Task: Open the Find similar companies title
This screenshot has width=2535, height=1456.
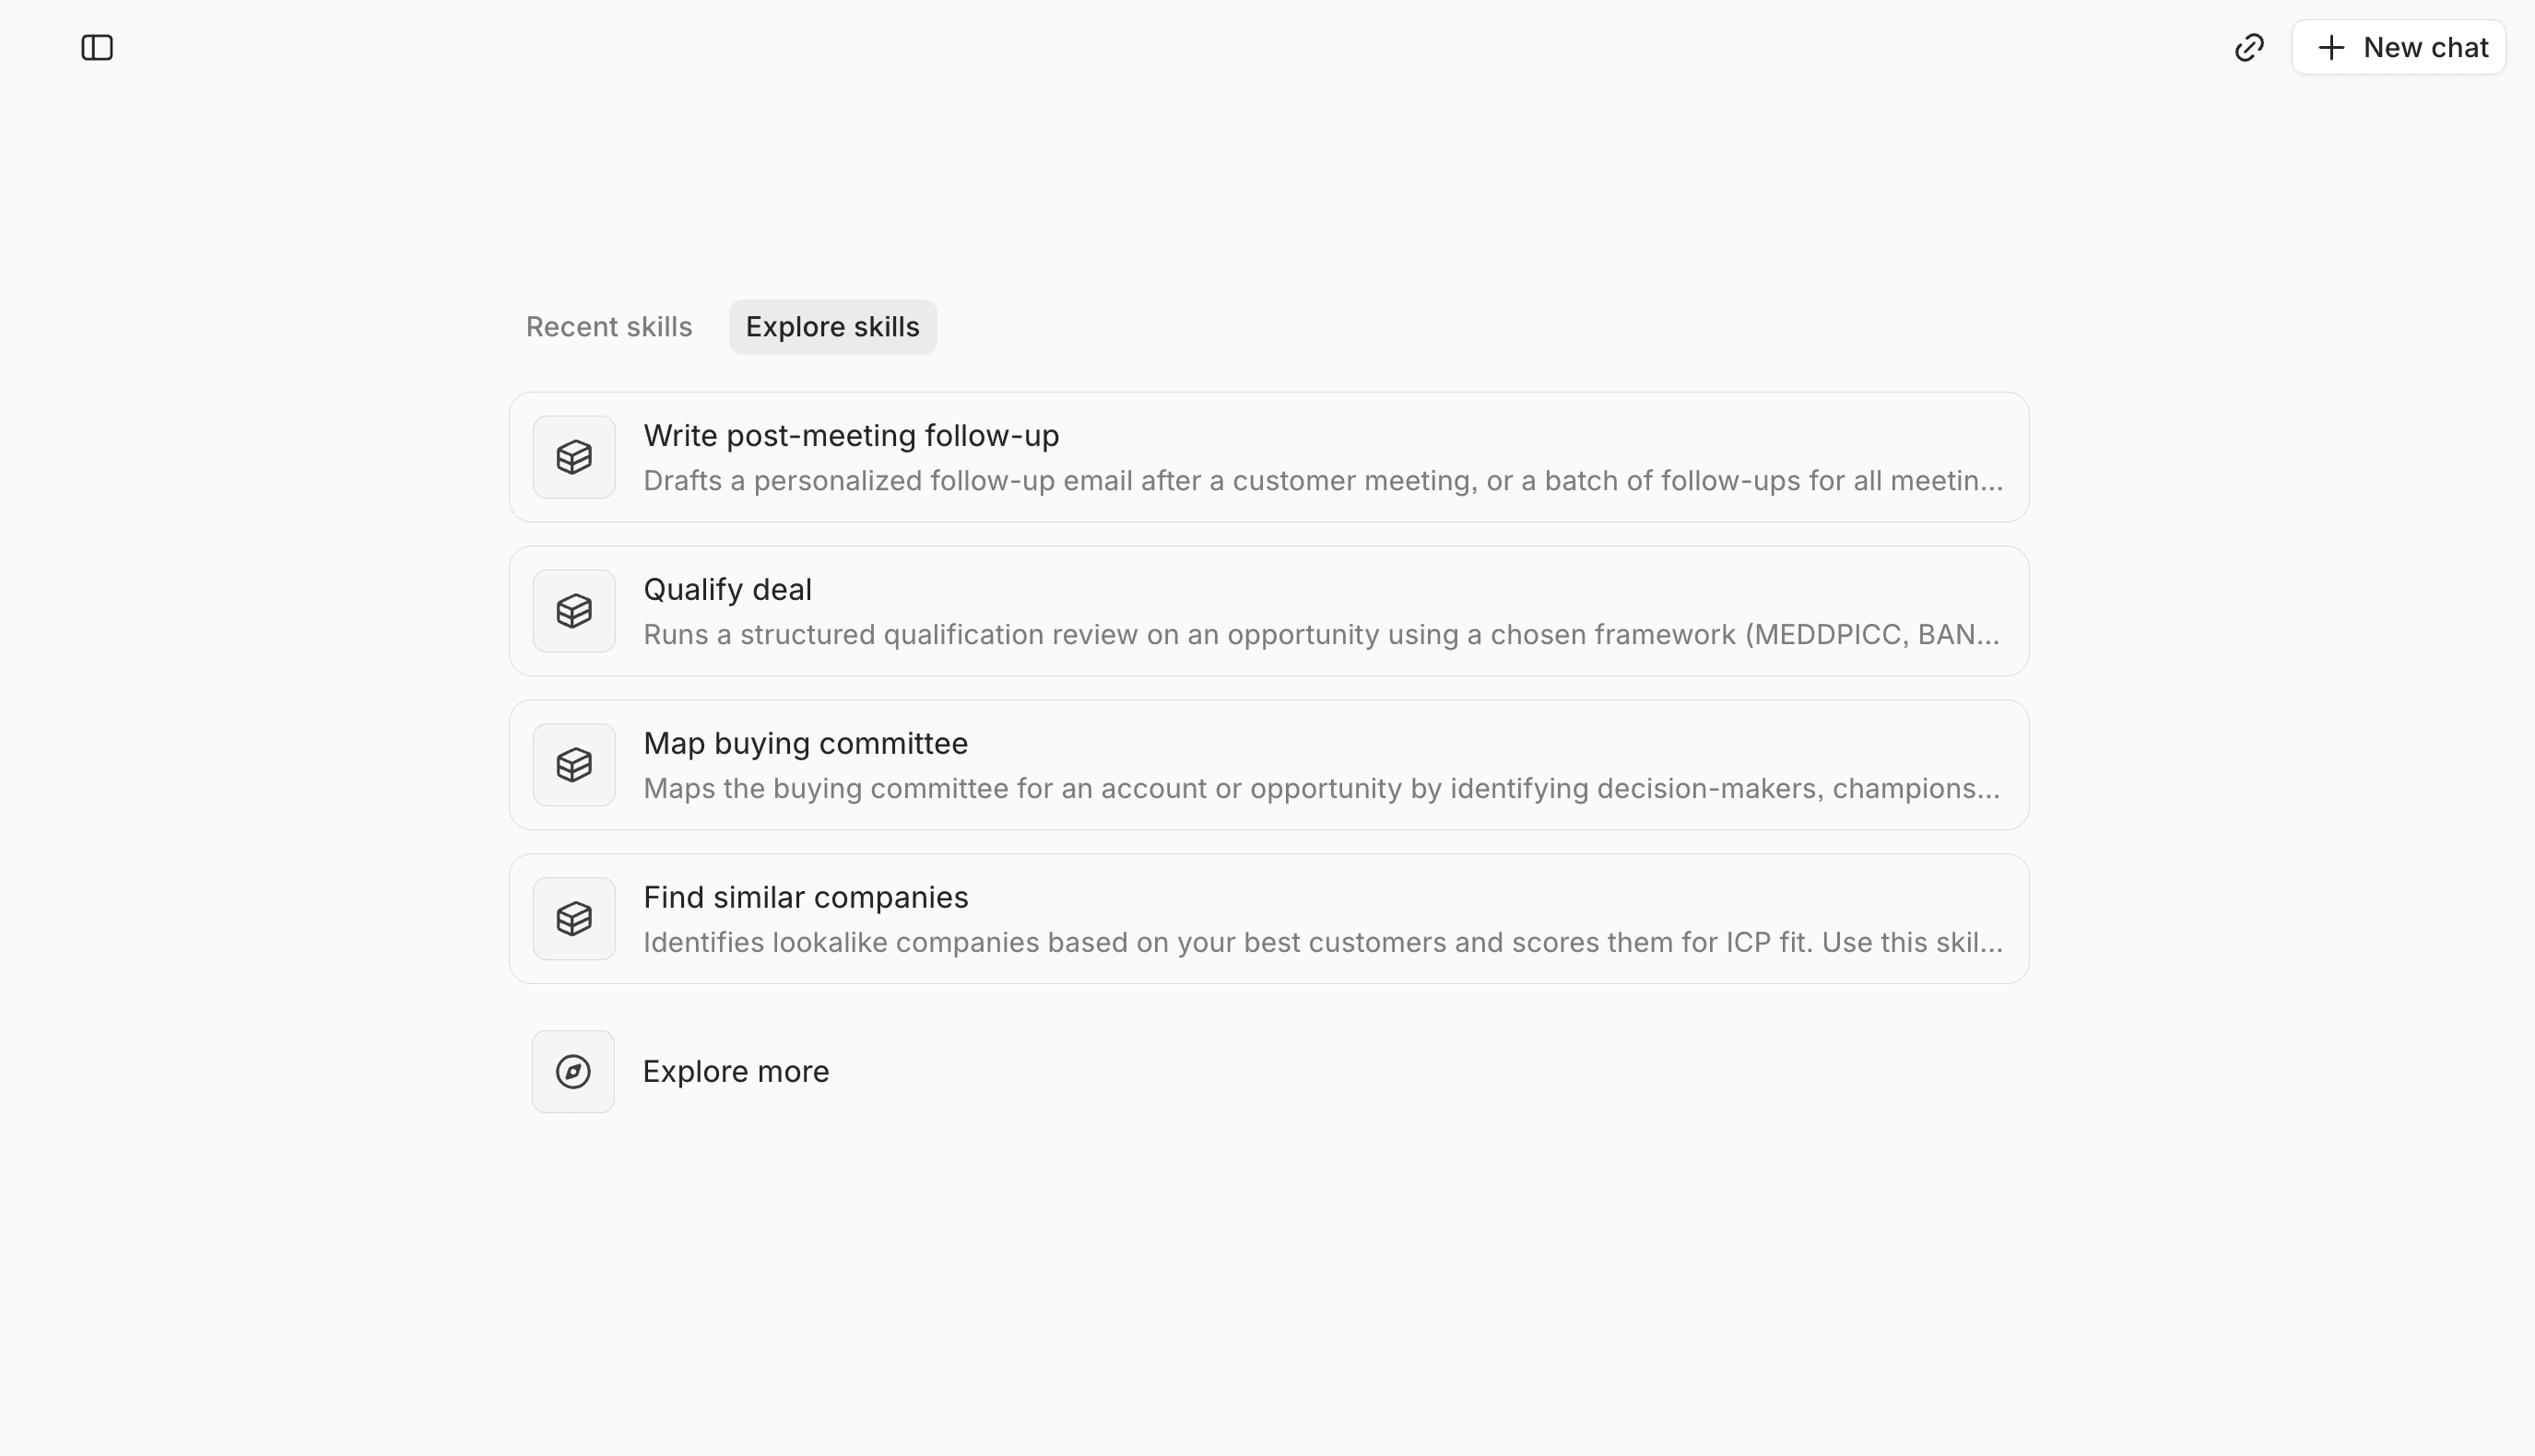Action: pos(805,898)
